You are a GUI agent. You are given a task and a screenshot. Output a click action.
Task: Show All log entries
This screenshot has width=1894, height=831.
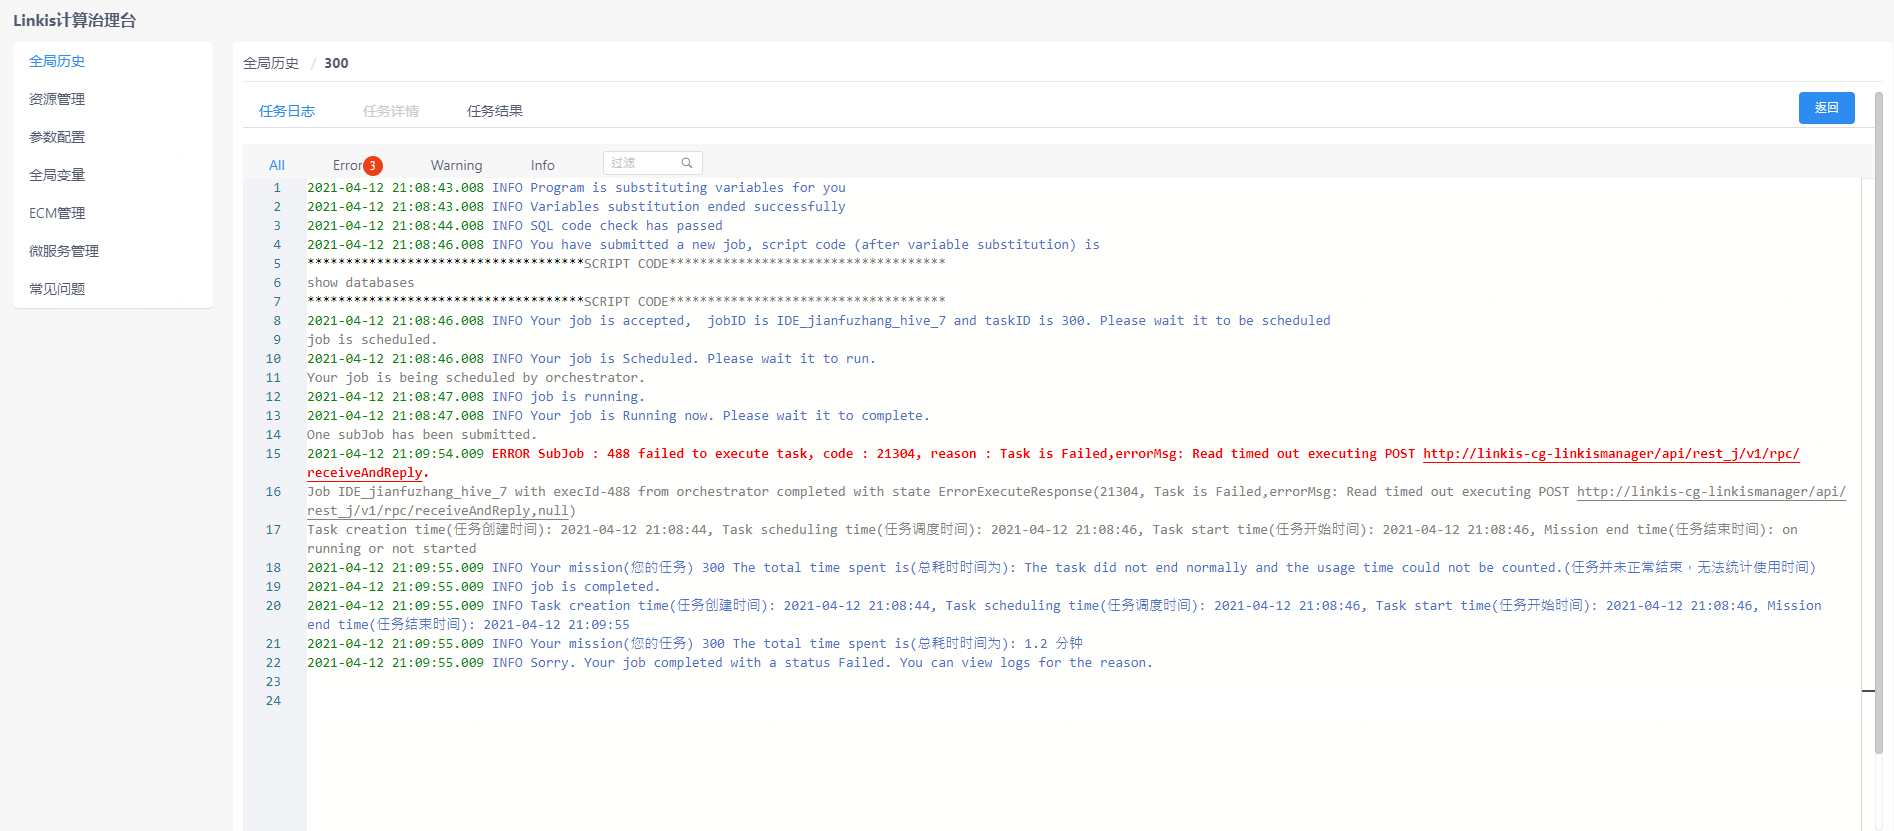277,166
